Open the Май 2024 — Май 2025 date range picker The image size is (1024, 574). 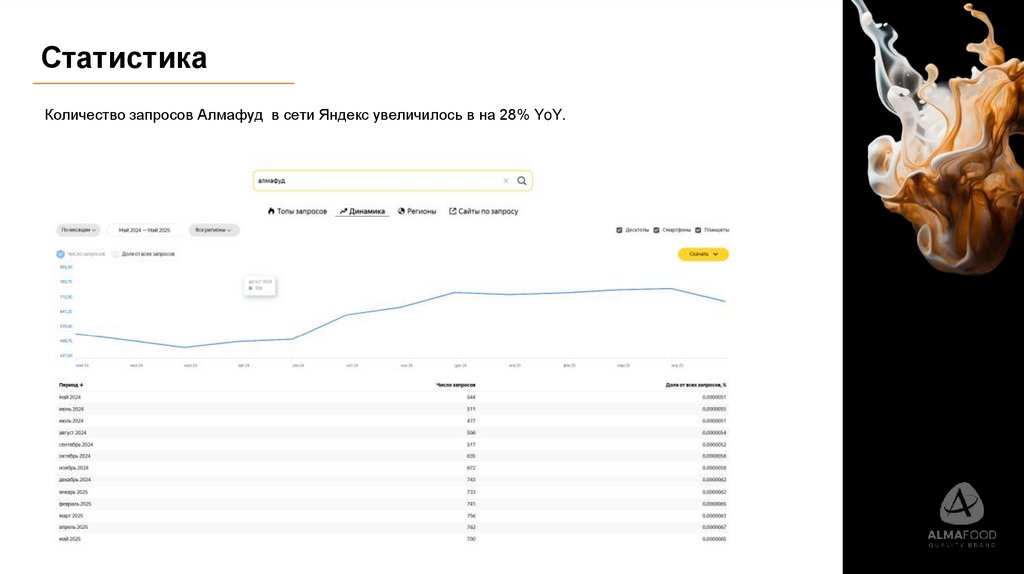click(x=144, y=230)
